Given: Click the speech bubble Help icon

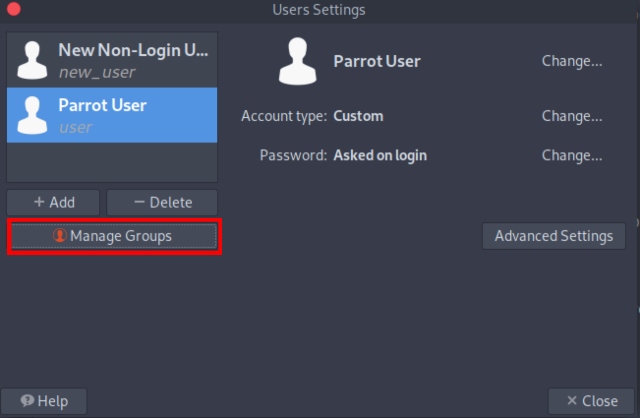Looking at the screenshot, I should click(x=27, y=401).
